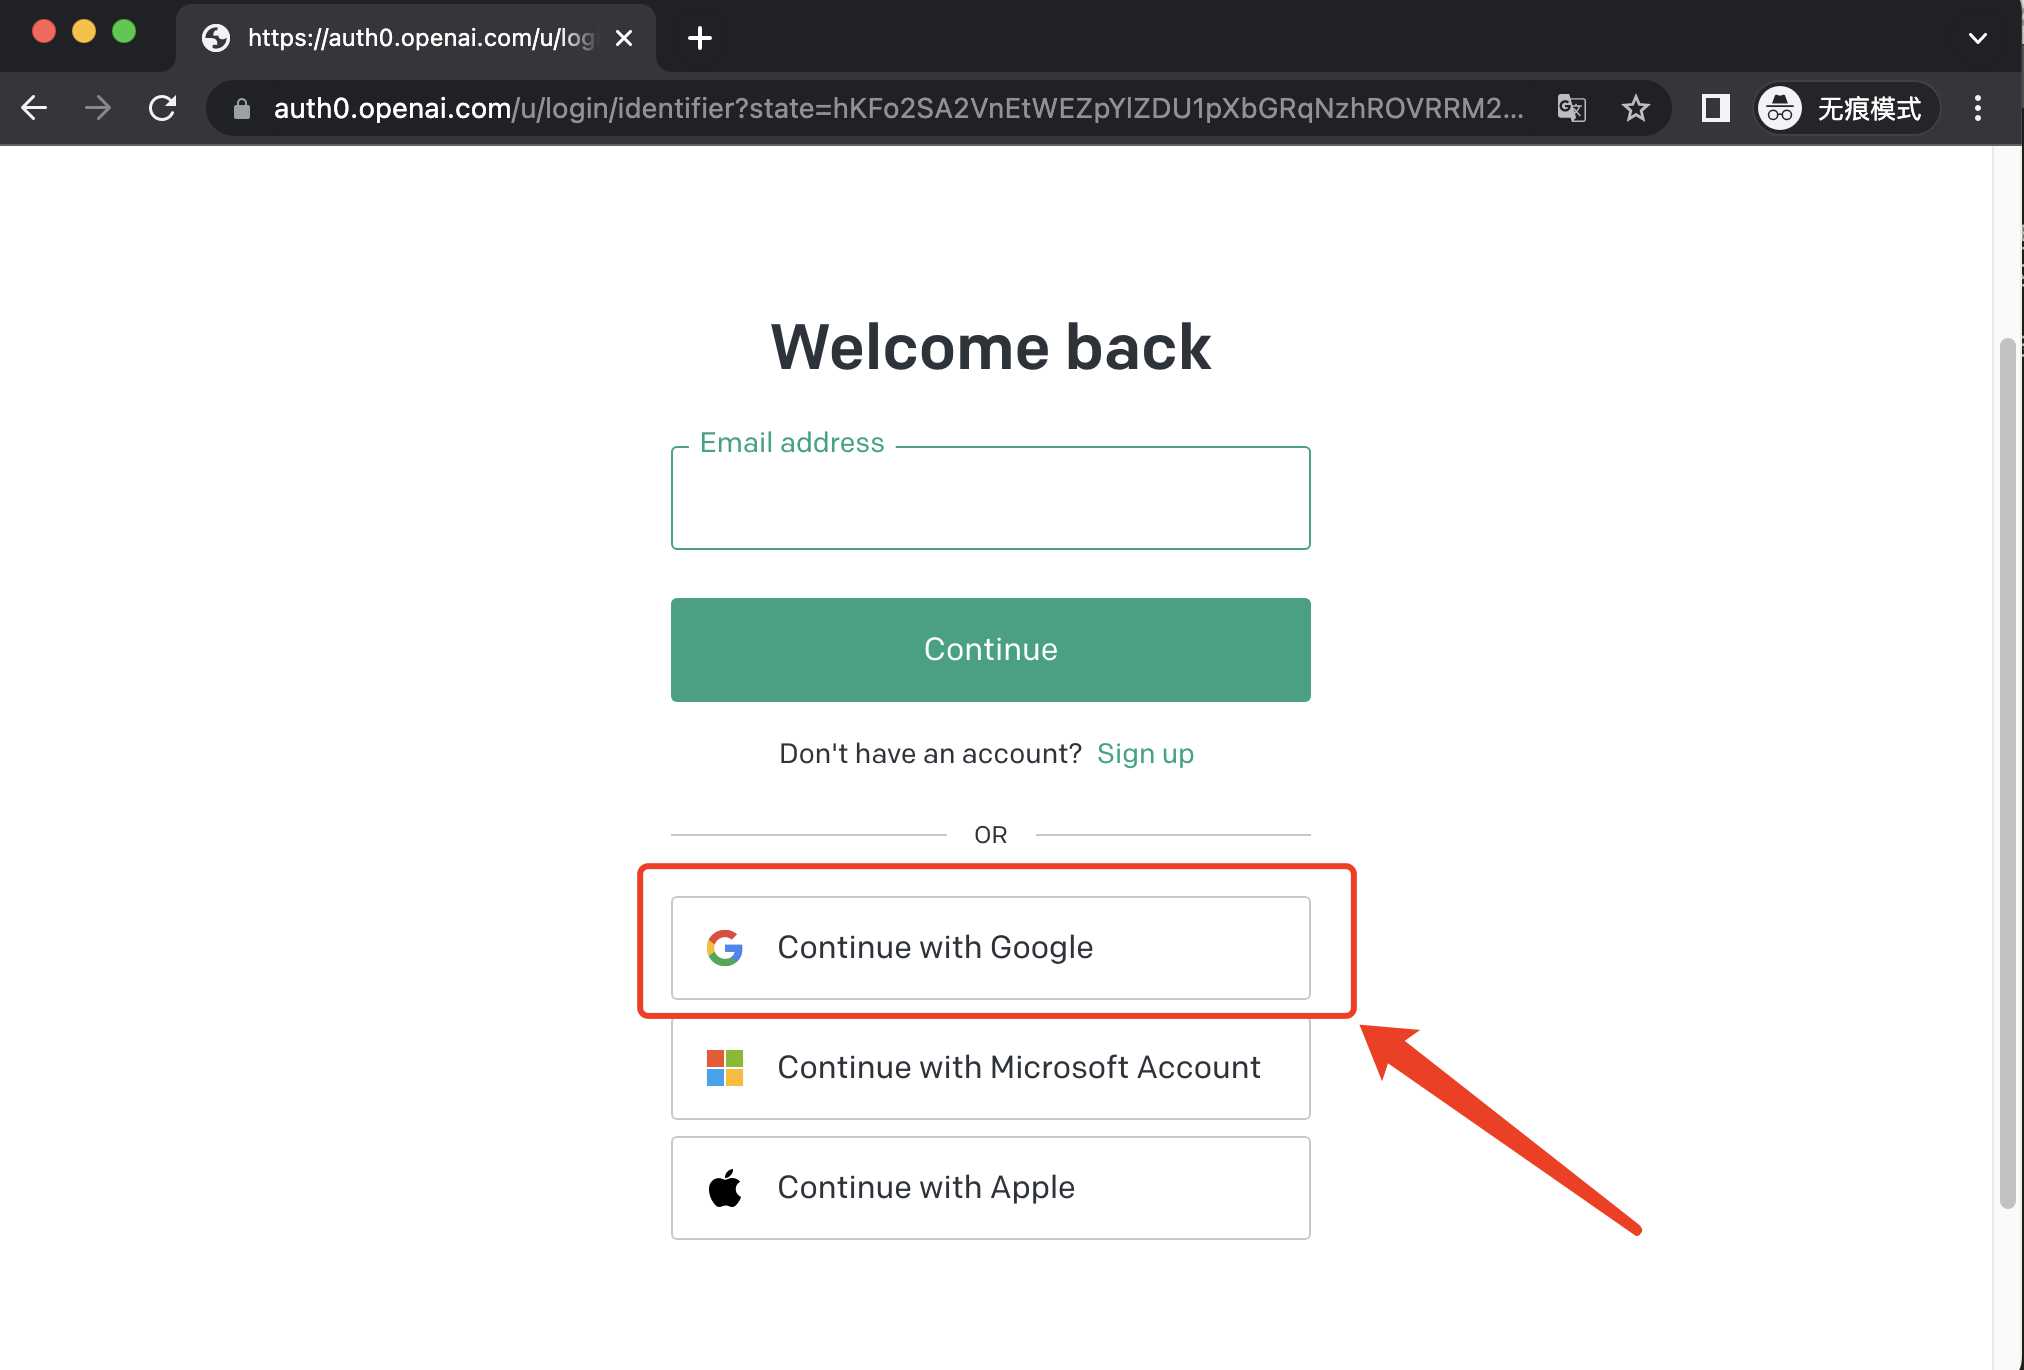
Task: Choose Continue with Microsoft Account
Action: (990, 1067)
